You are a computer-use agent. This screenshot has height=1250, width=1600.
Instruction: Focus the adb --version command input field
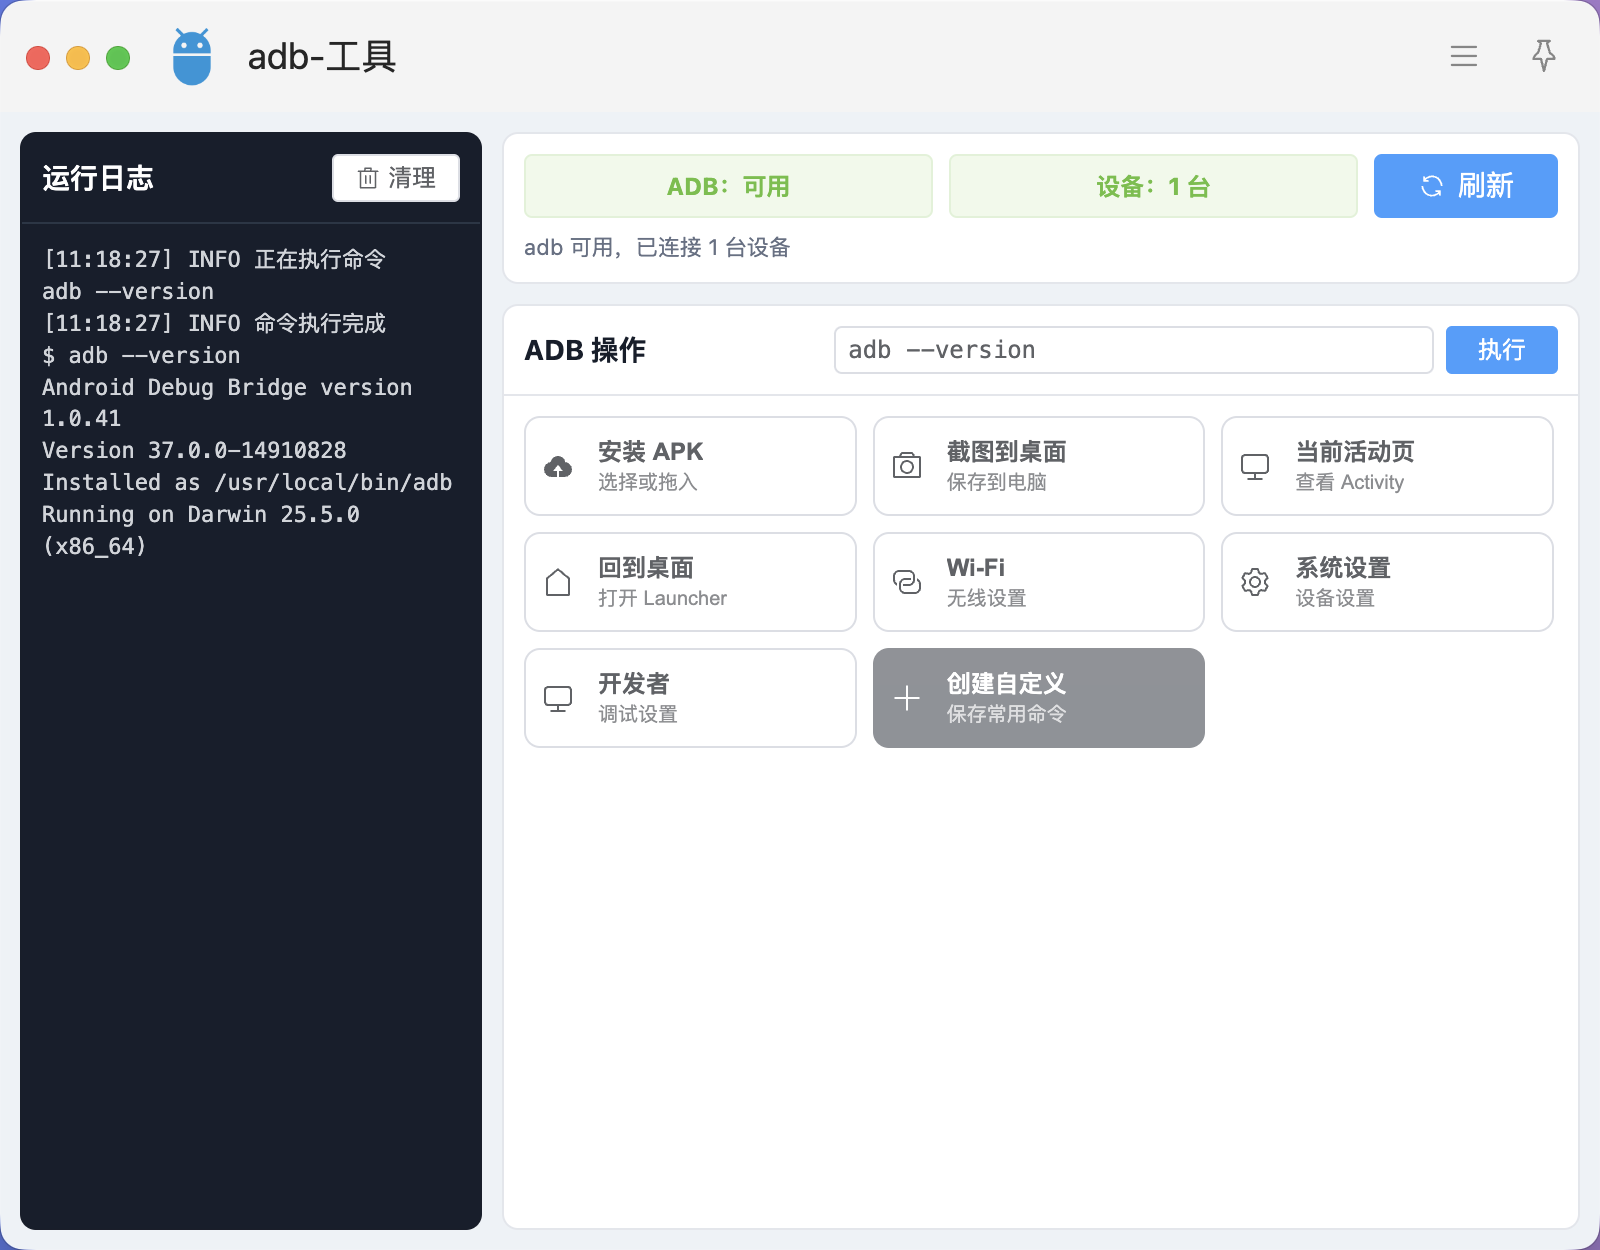pyautogui.click(x=1134, y=350)
